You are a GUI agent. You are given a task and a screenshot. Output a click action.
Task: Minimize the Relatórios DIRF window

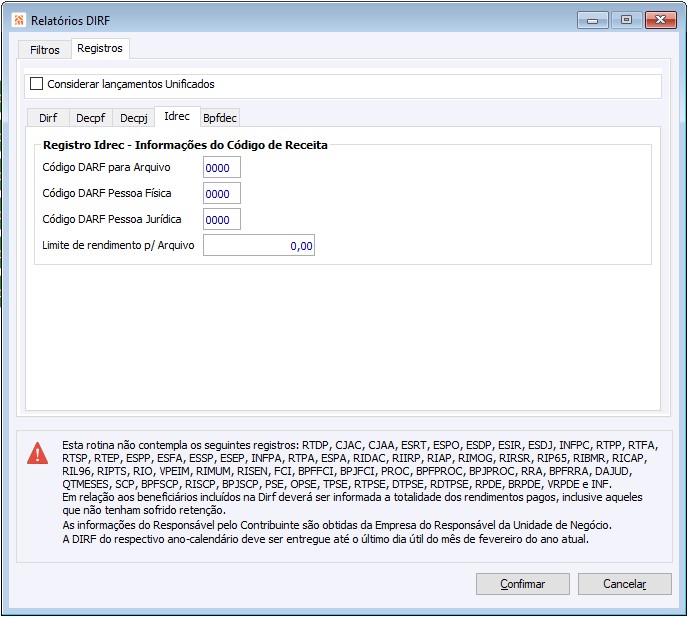[593, 20]
